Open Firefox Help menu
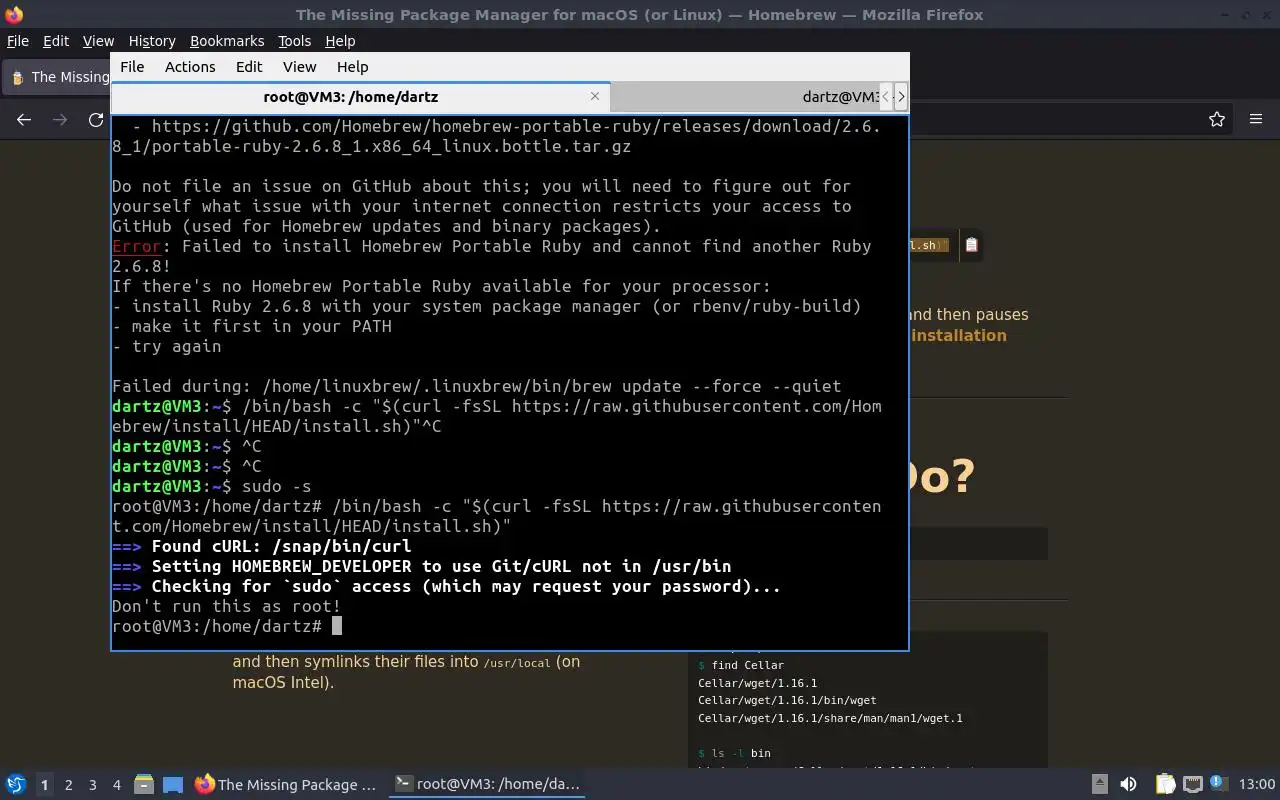The image size is (1280, 800). click(340, 41)
